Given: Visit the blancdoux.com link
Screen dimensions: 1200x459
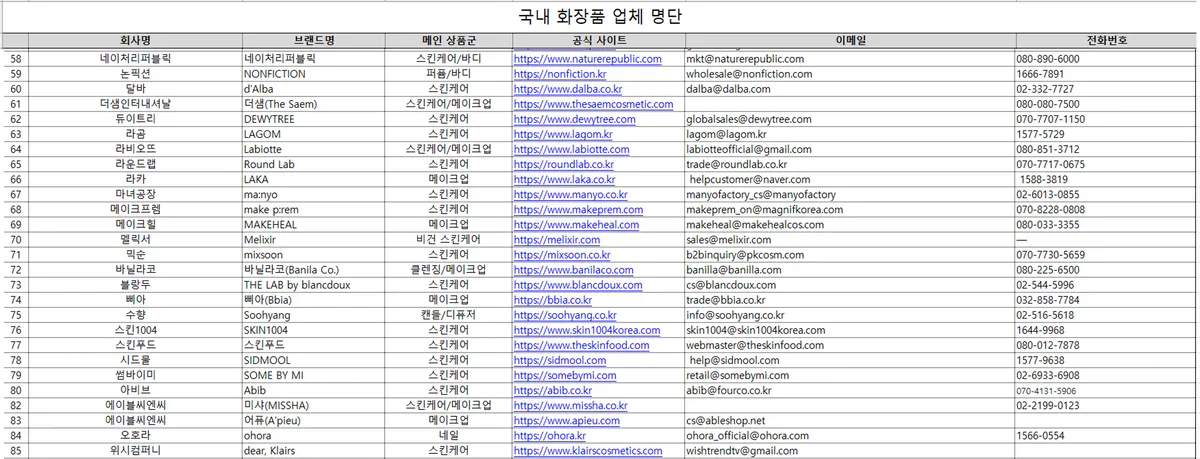Looking at the screenshot, I should (578, 285).
